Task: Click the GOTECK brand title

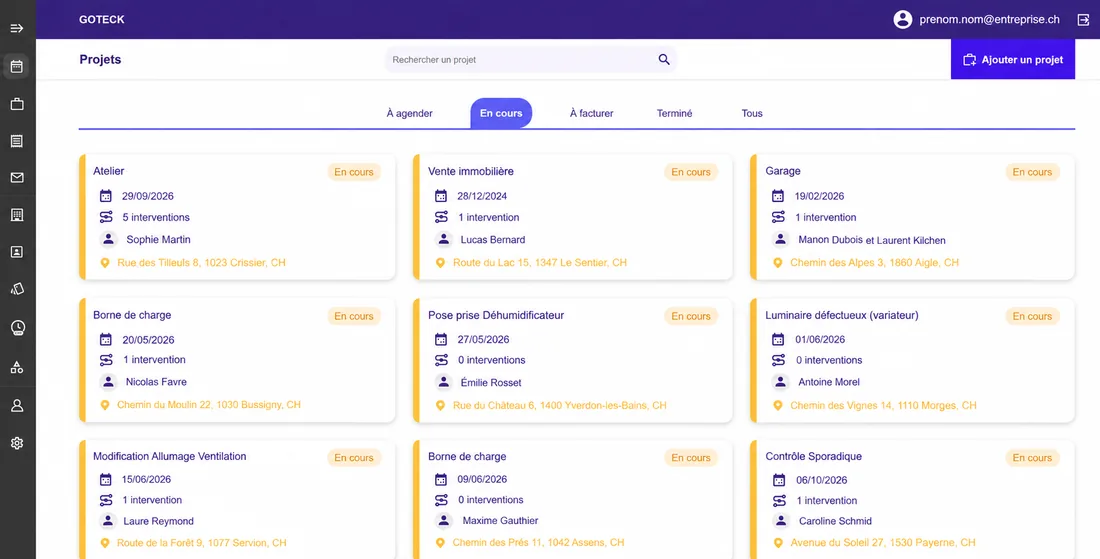Action: (102, 20)
